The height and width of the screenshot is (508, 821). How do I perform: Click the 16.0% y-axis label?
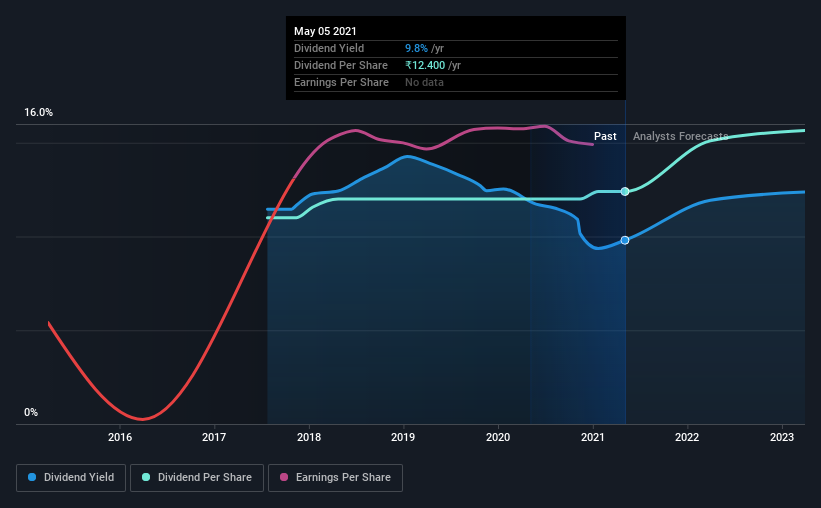38,113
